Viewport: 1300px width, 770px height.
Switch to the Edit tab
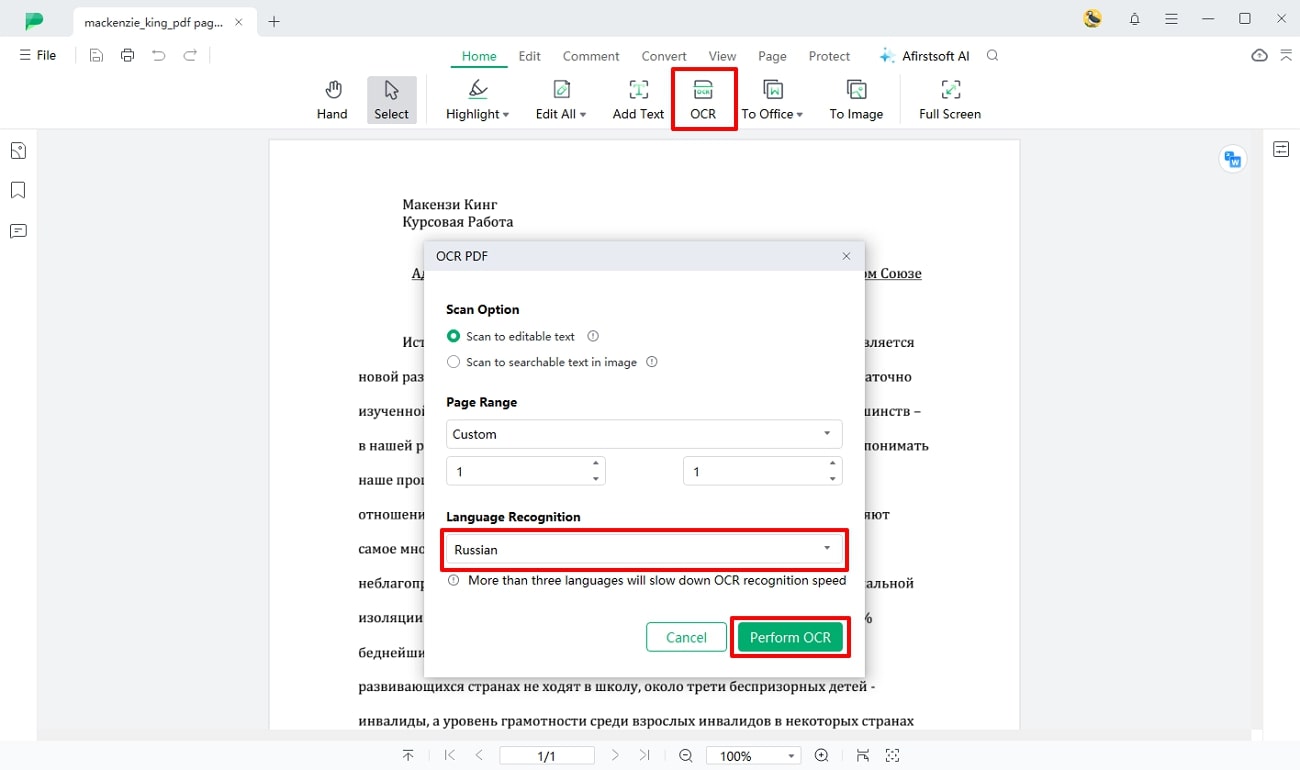[530, 56]
